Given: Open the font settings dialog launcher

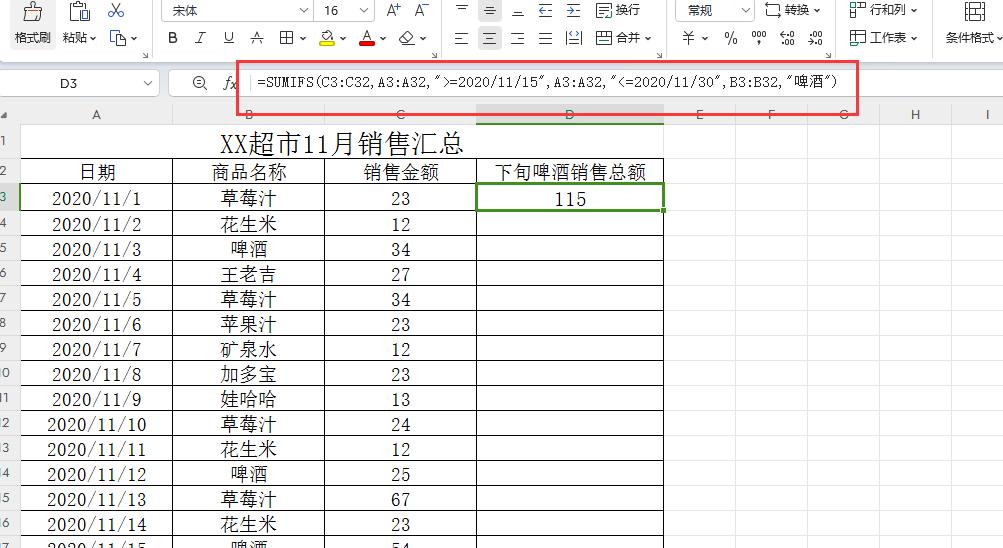Looking at the screenshot, I should 434,56.
